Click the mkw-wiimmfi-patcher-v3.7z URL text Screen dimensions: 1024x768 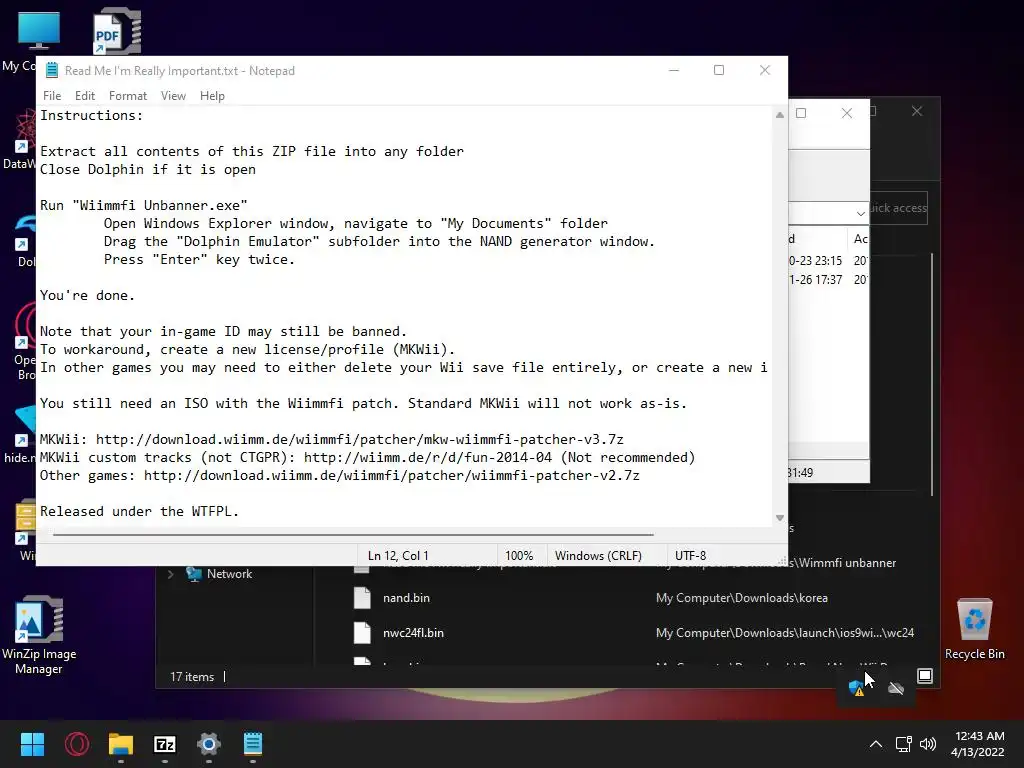[360, 440]
